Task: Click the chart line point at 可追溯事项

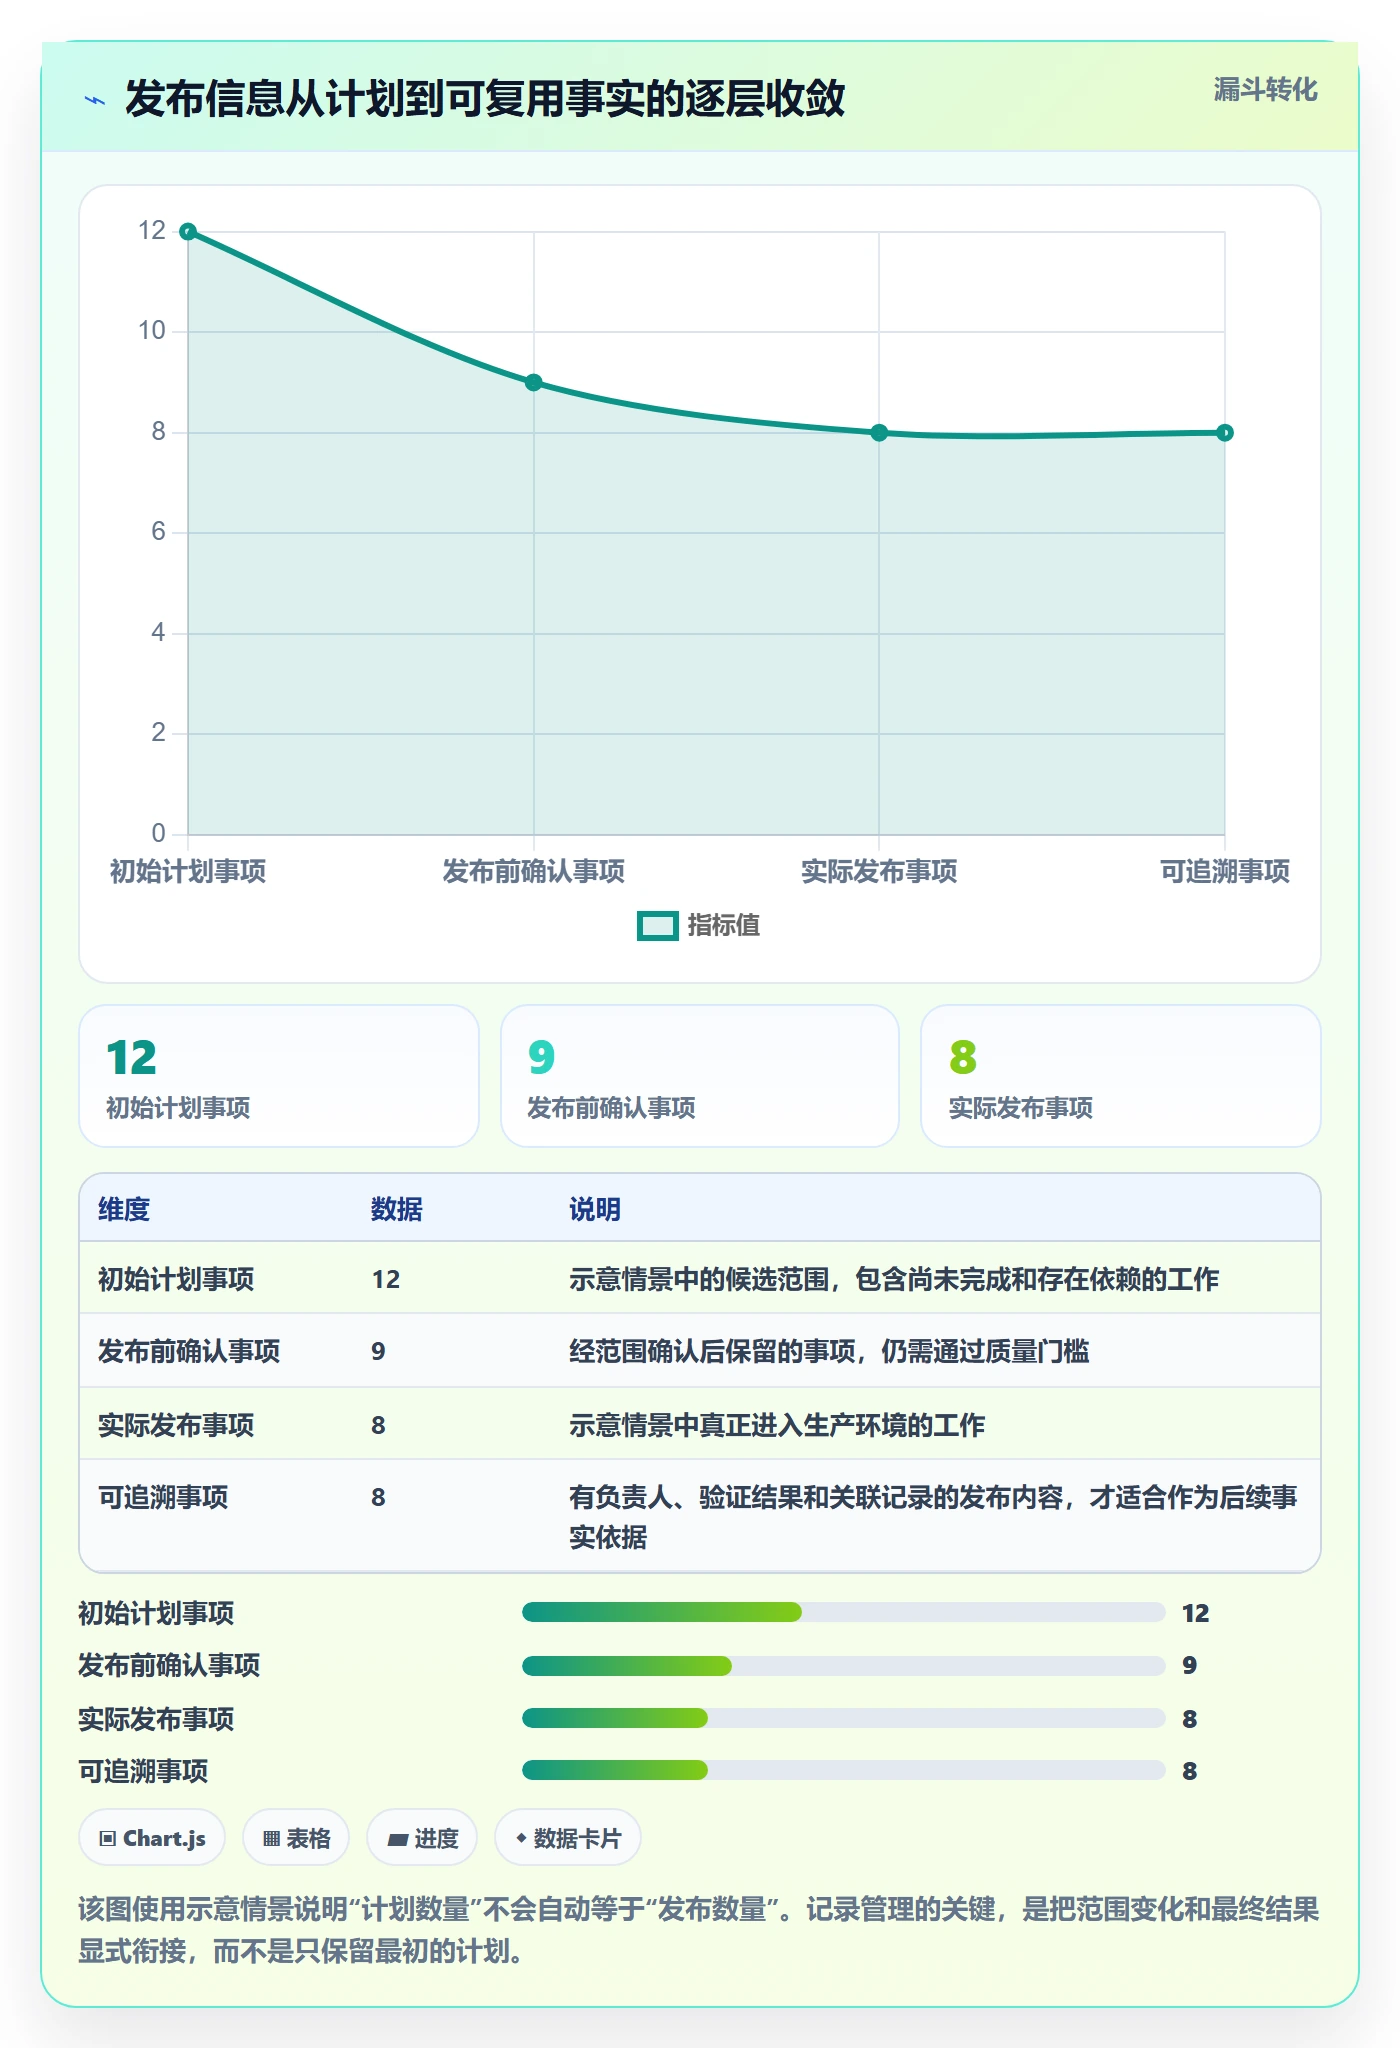Action: point(1225,433)
